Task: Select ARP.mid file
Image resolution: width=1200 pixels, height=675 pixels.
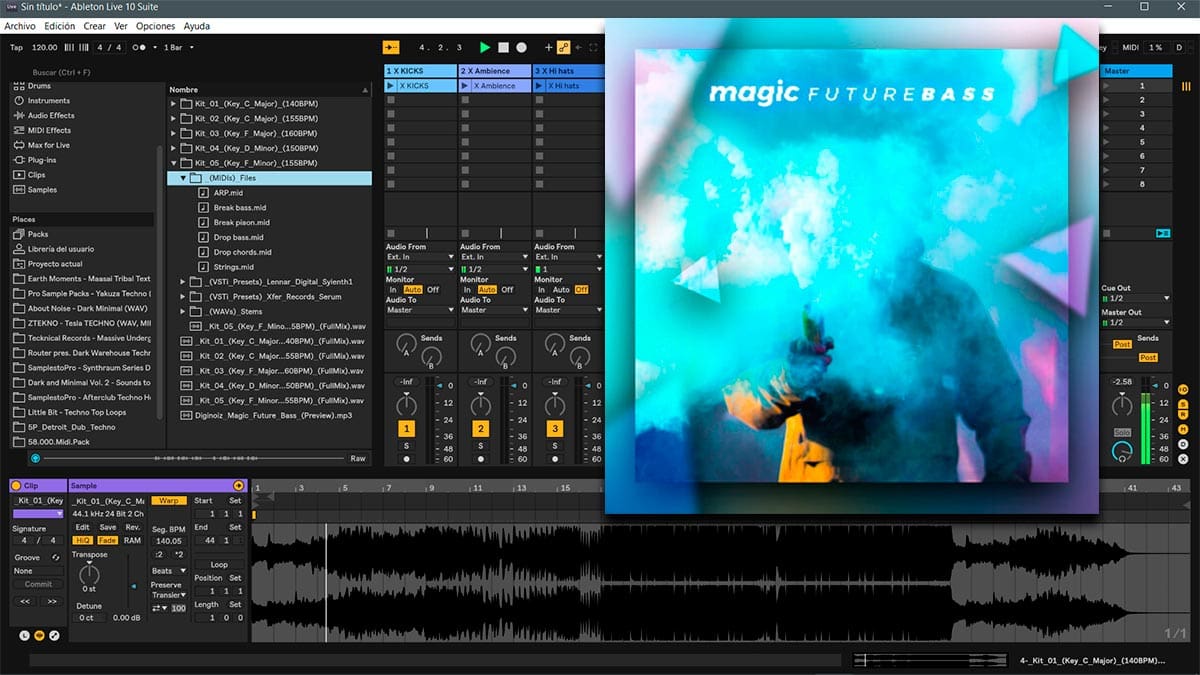Action: tap(228, 192)
